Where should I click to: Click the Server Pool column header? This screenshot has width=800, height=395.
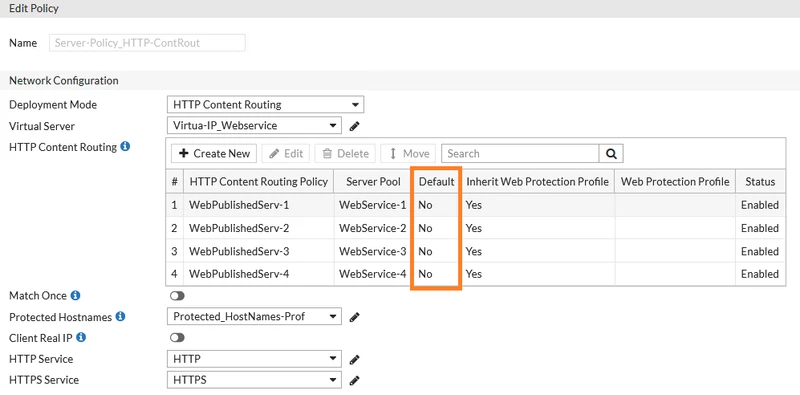pyautogui.click(x=373, y=182)
